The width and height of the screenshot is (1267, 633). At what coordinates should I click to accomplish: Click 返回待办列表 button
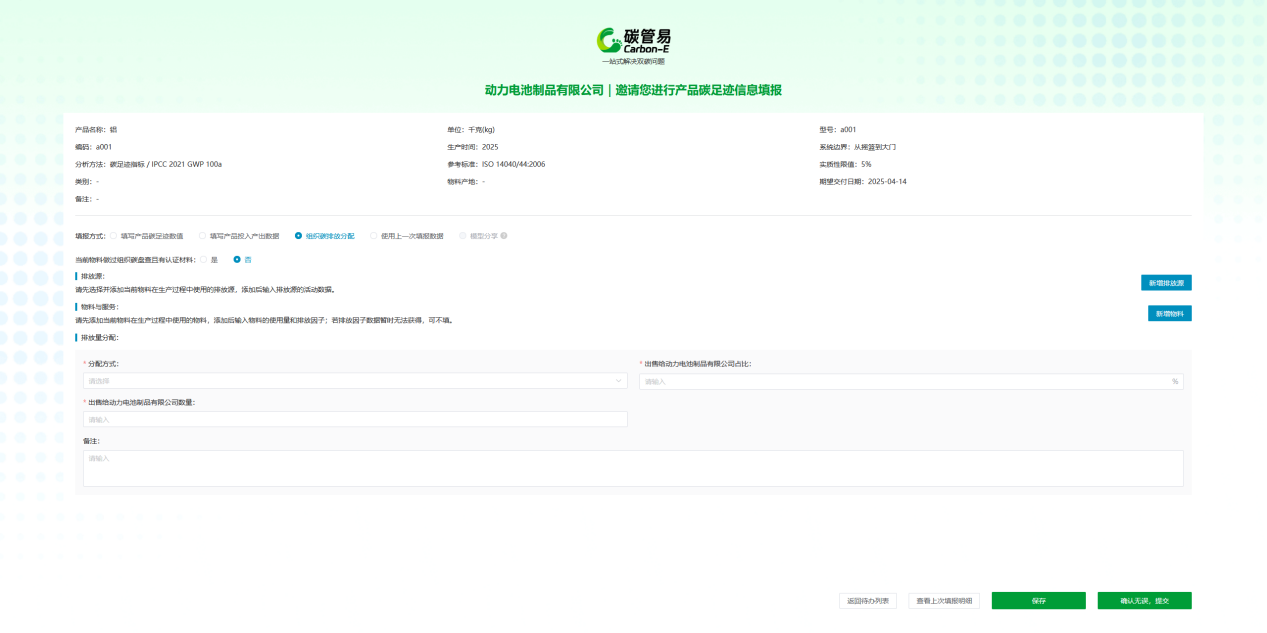(868, 601)
